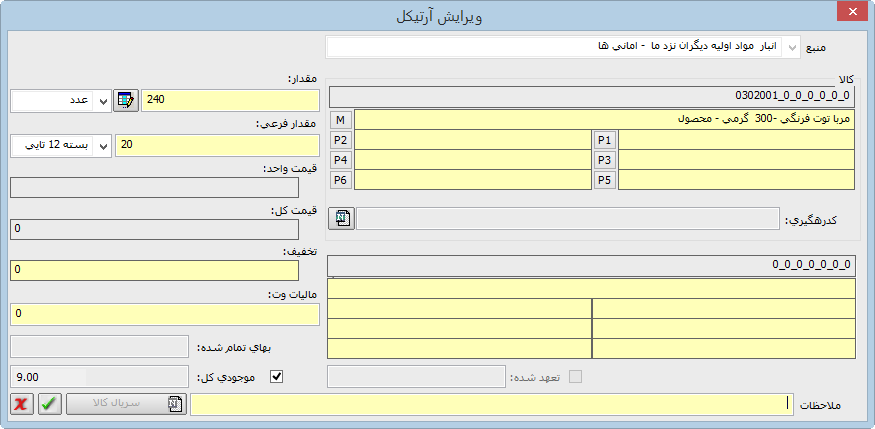Open the quantity calculator icon beside 240
875x429 pixels.
[126, 101]
